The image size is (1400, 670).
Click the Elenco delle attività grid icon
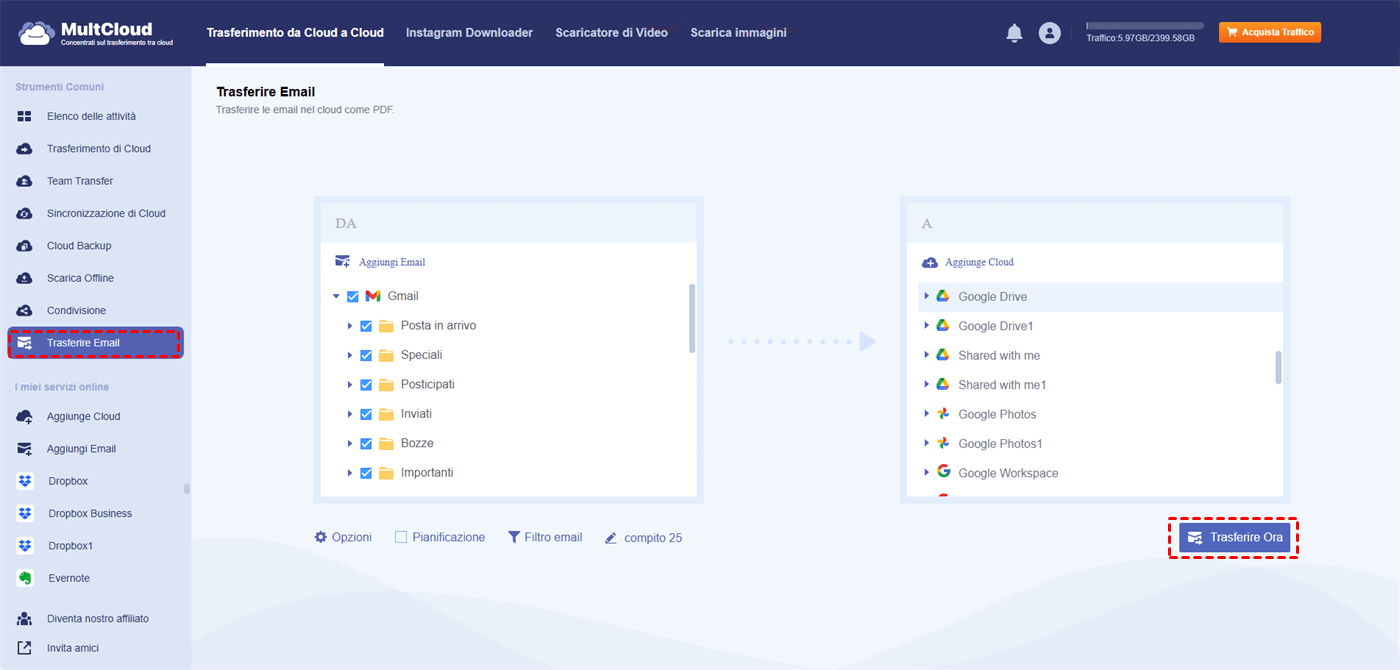(x=25, y=117)
